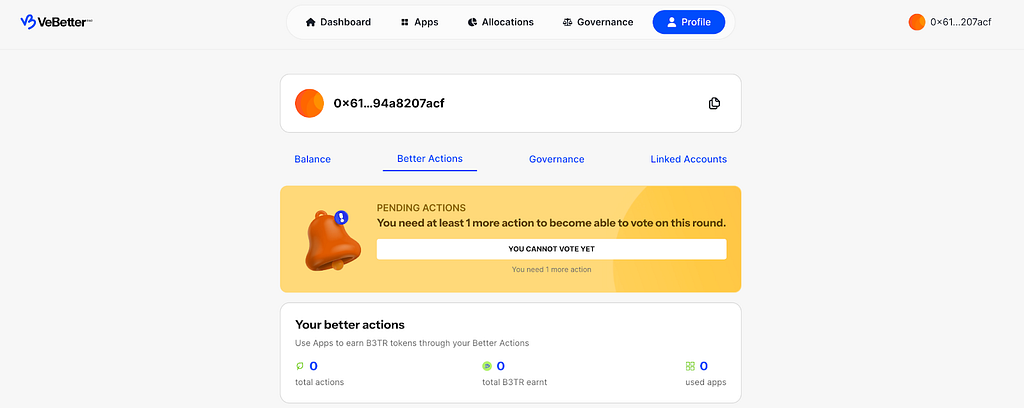The image size is (1024, 408).
Task: Click the Allocations pie chart icon
Action: coord(472,22)
